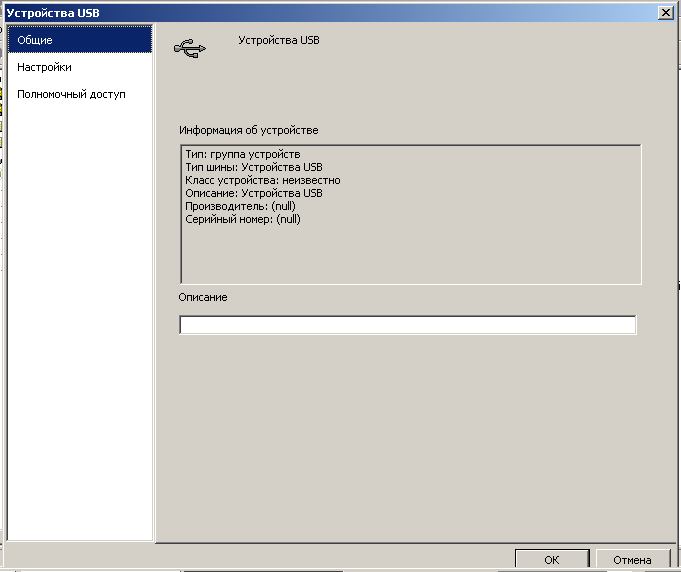Viewport: 681px width, 572px height.
Task: Click the 'Серийный номер: (null)' line
Action: pos(243,219)
